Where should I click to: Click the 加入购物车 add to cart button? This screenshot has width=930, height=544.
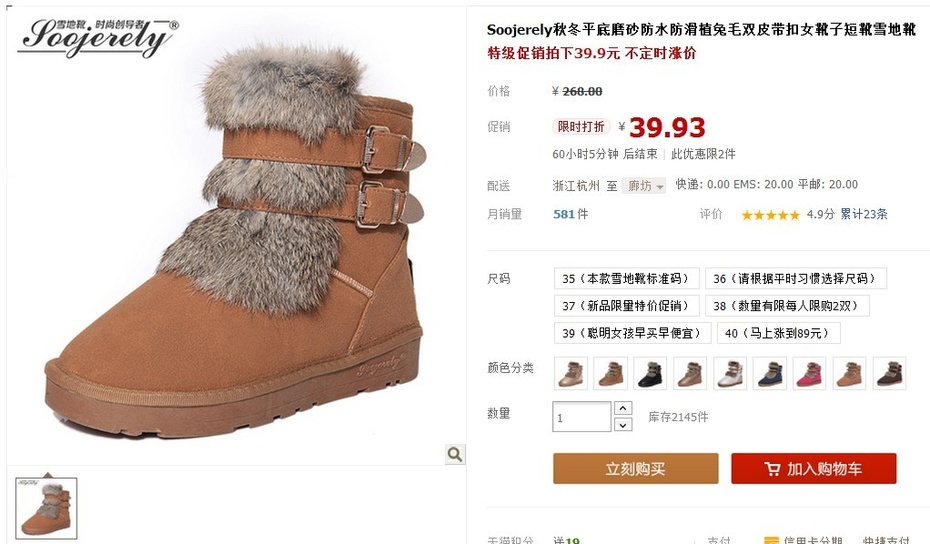point(813,469)
